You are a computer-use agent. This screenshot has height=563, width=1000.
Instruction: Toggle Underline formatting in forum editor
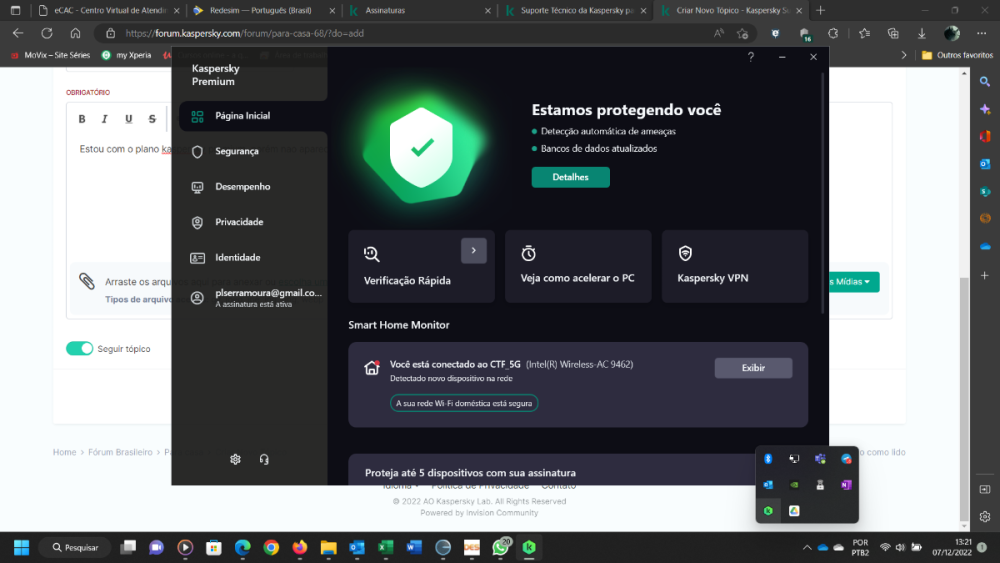coord(128,119)
